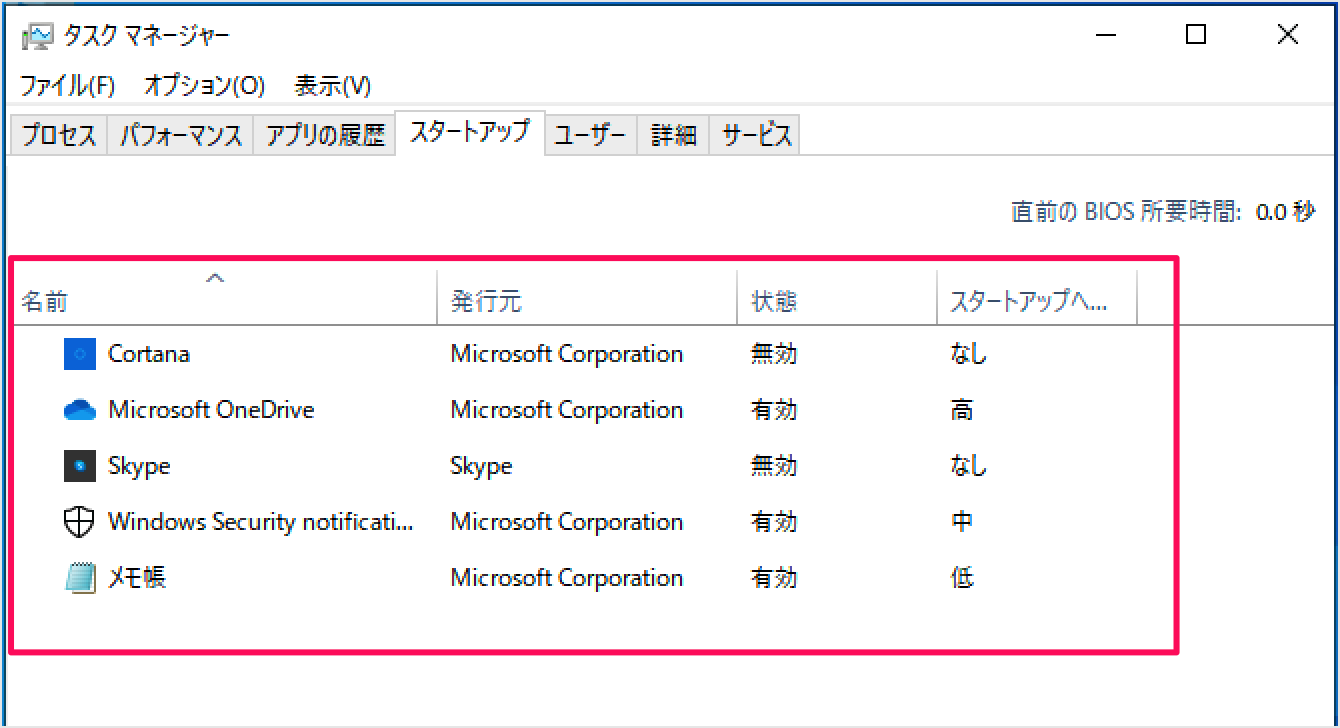Screen dimensions: 1340x728
Task: Select the Cortana row name
Action: click(149, 354)
